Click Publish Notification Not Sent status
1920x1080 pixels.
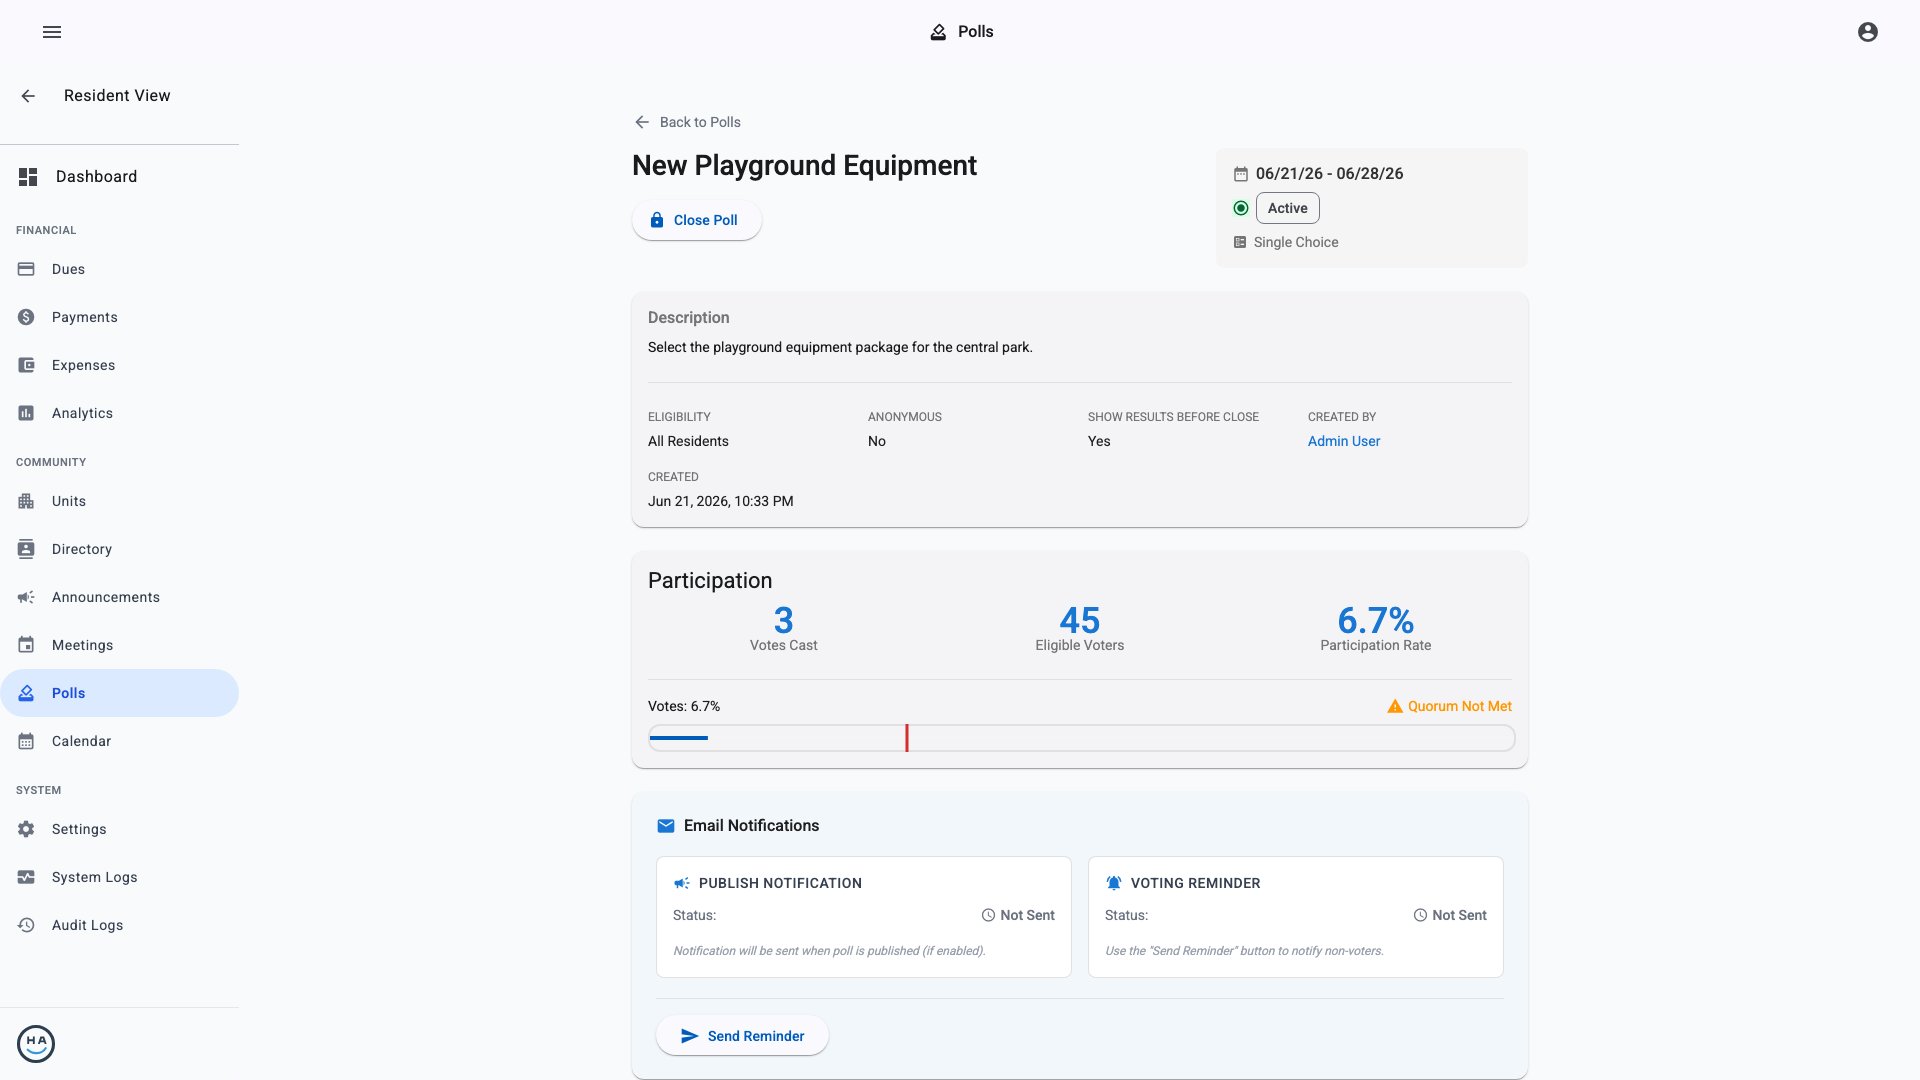[x=1018, y=915]
